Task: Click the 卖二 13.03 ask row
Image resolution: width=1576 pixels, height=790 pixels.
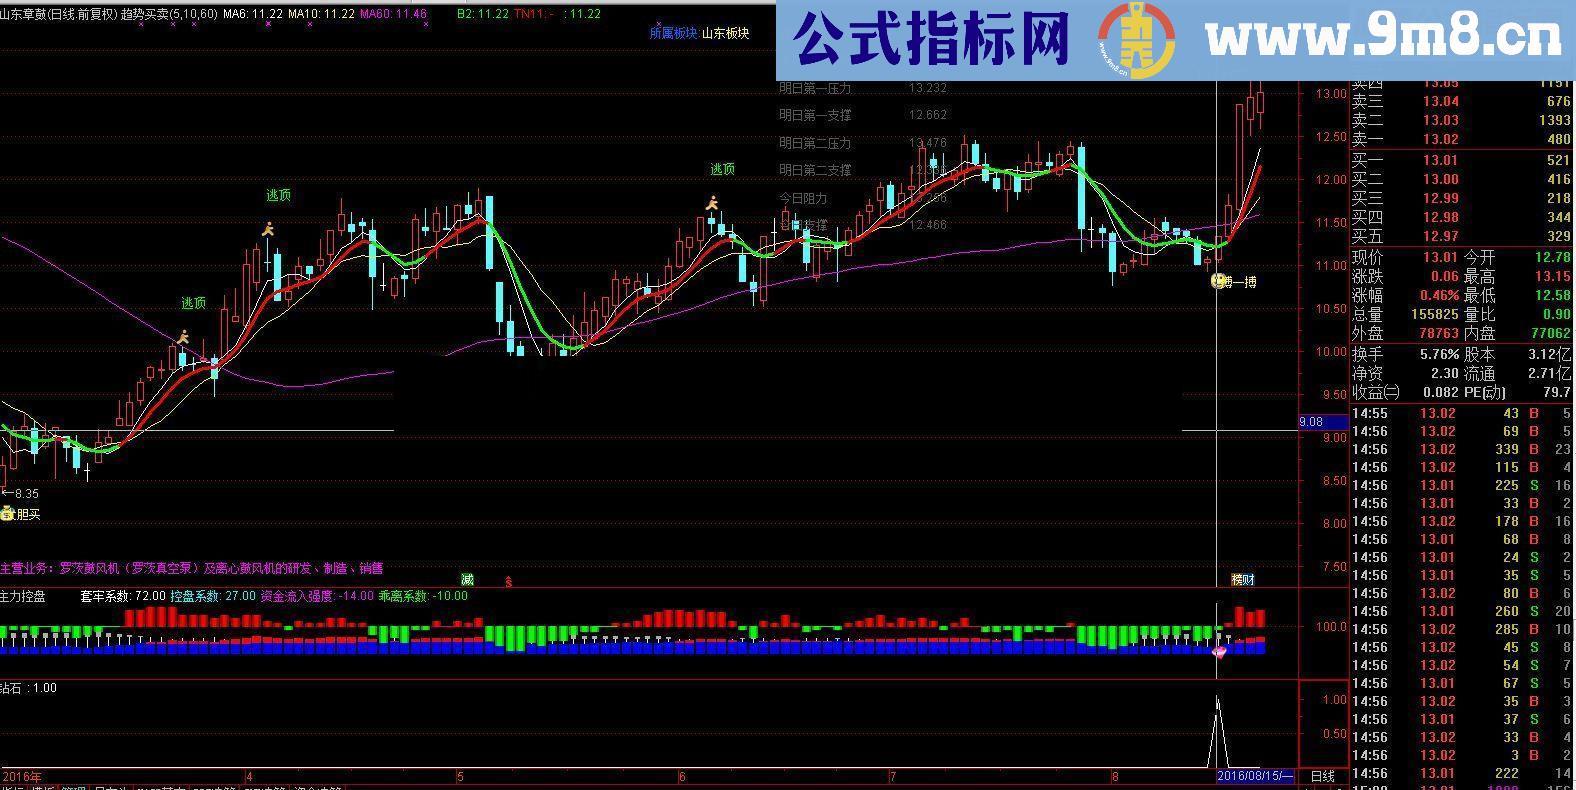Action: point(1462,121)
